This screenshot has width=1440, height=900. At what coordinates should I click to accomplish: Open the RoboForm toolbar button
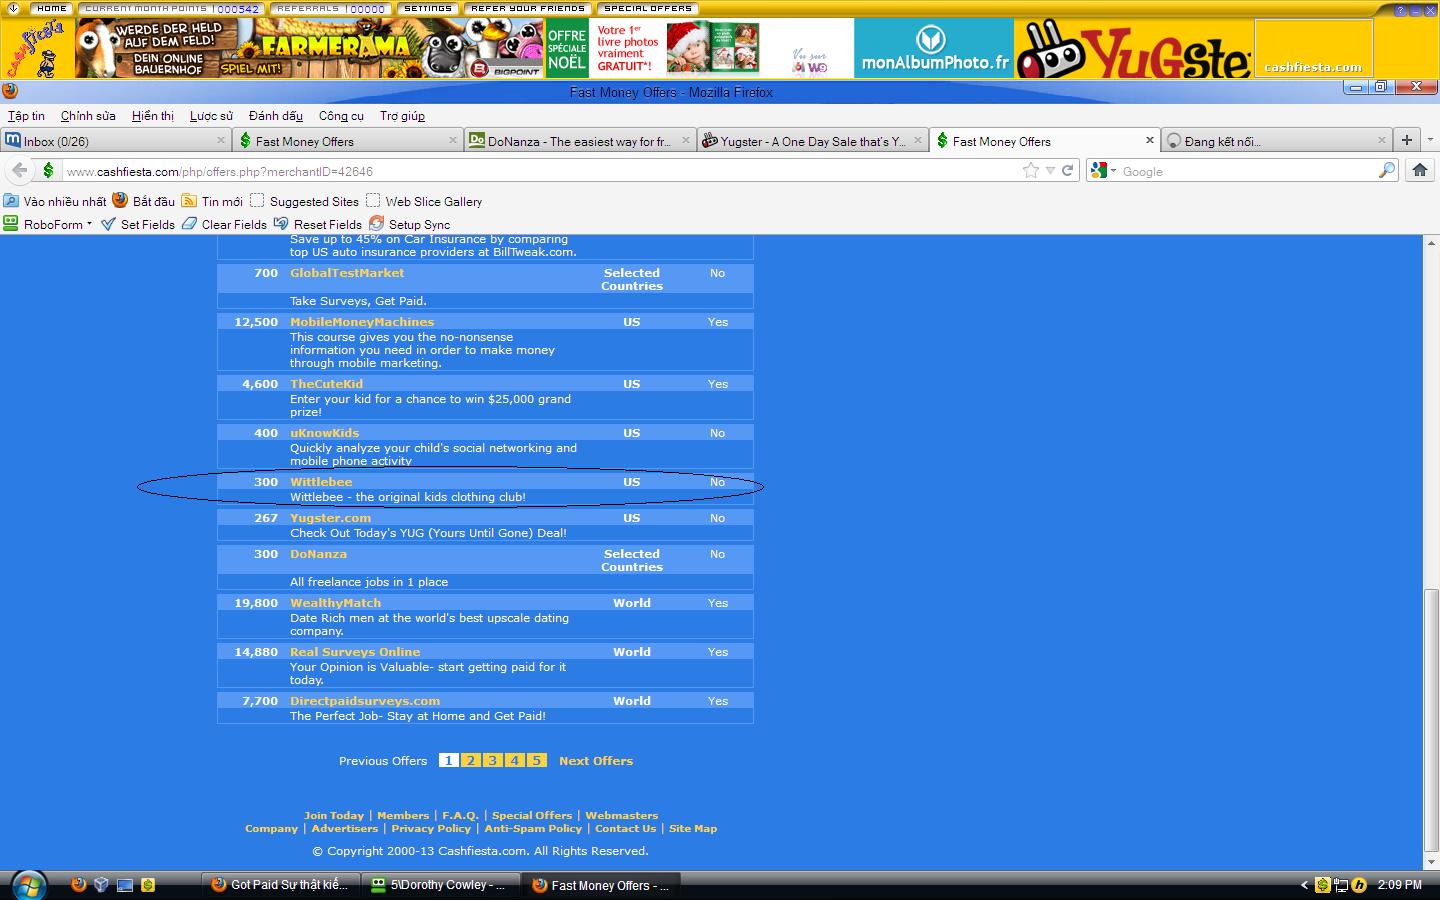tap(46, 224)
